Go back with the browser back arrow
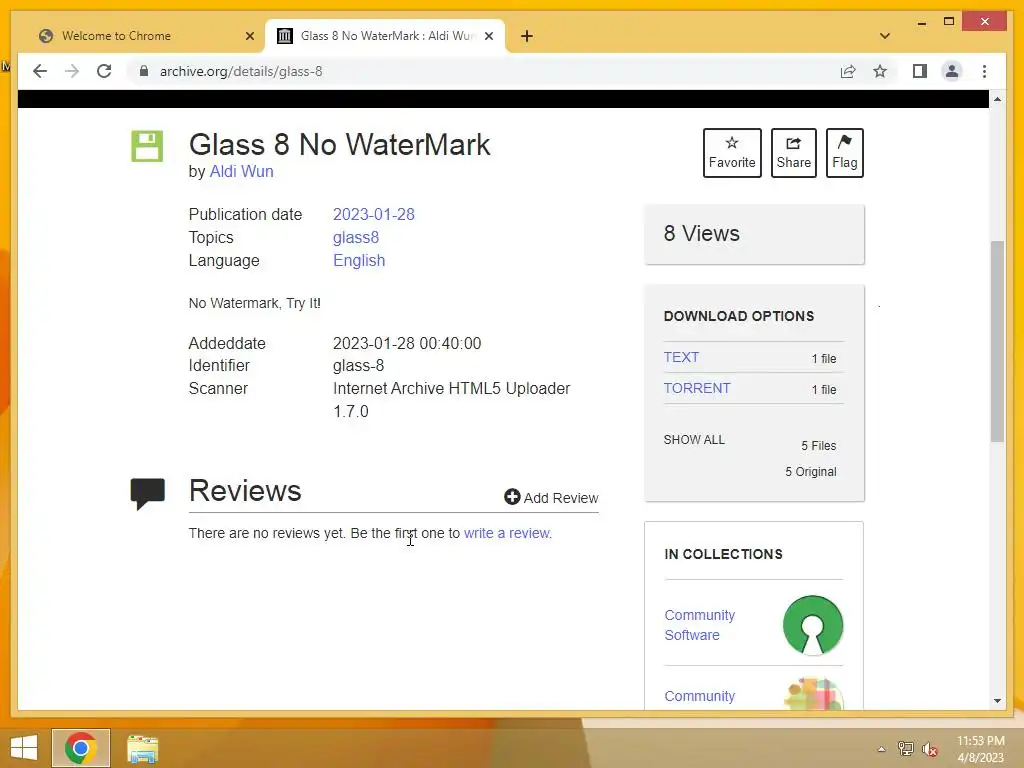The width and height of the screenshot is (1024, 768). pos(40,71)
